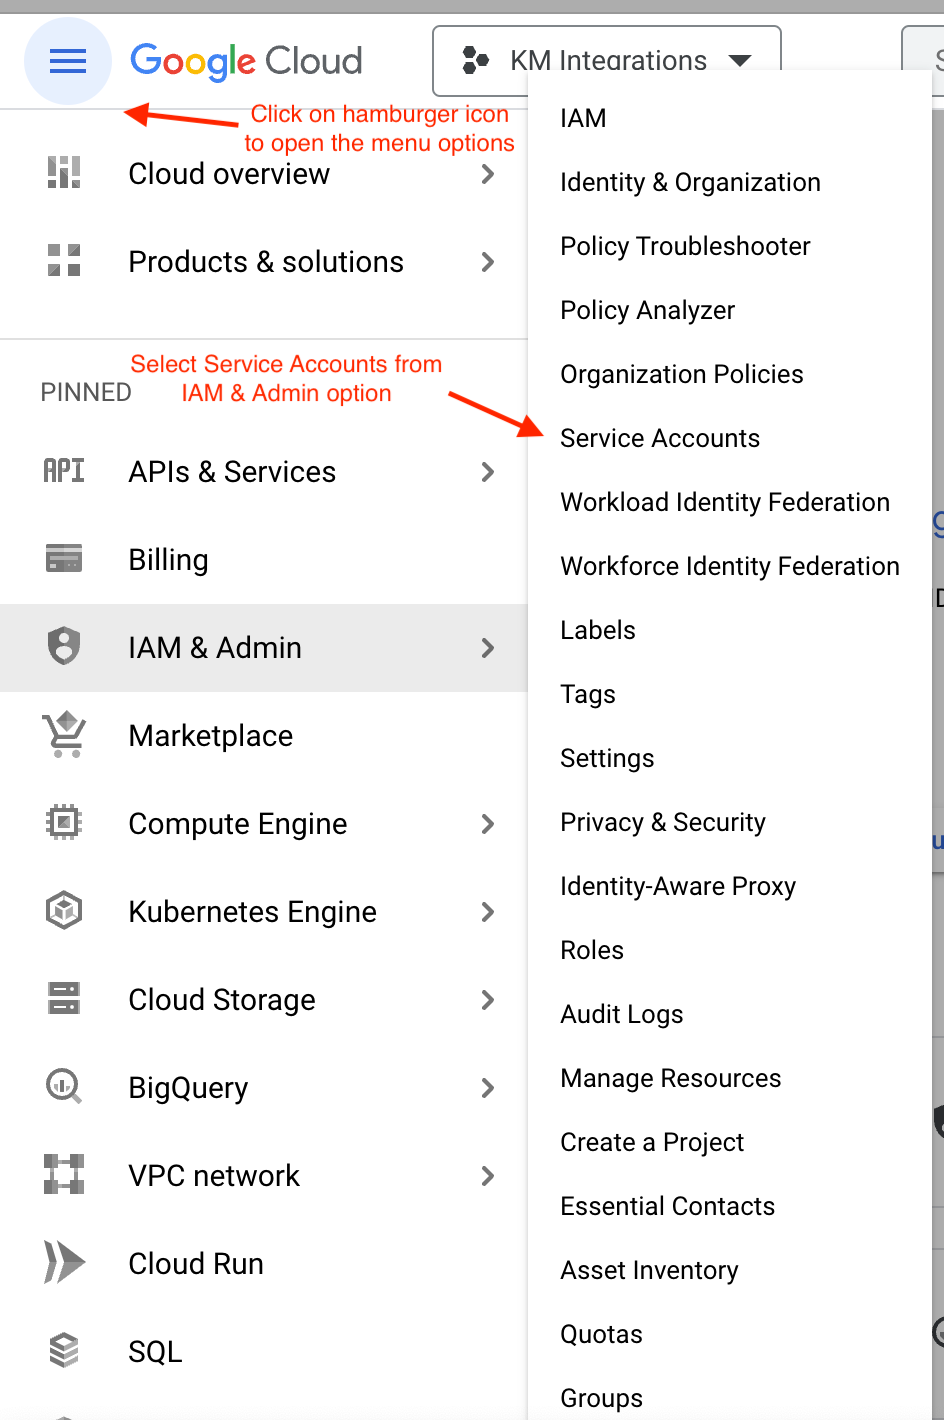Open Workforce Identity Federation

pos(730,566)
